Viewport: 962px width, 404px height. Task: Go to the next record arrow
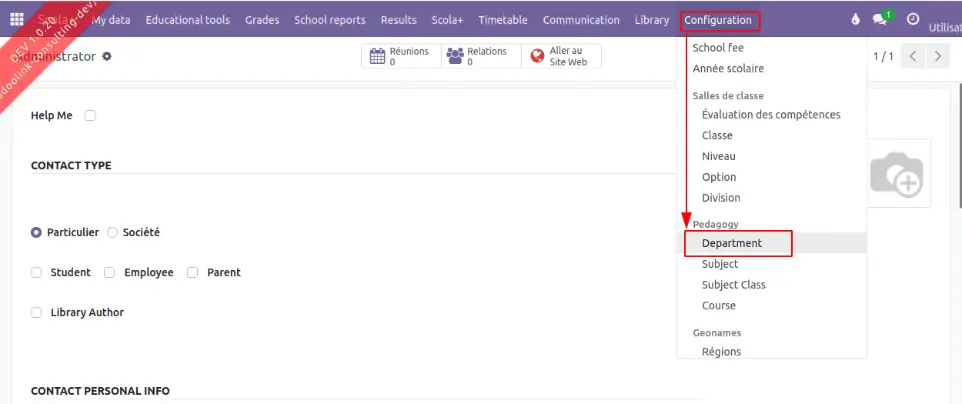click(937, 57)
